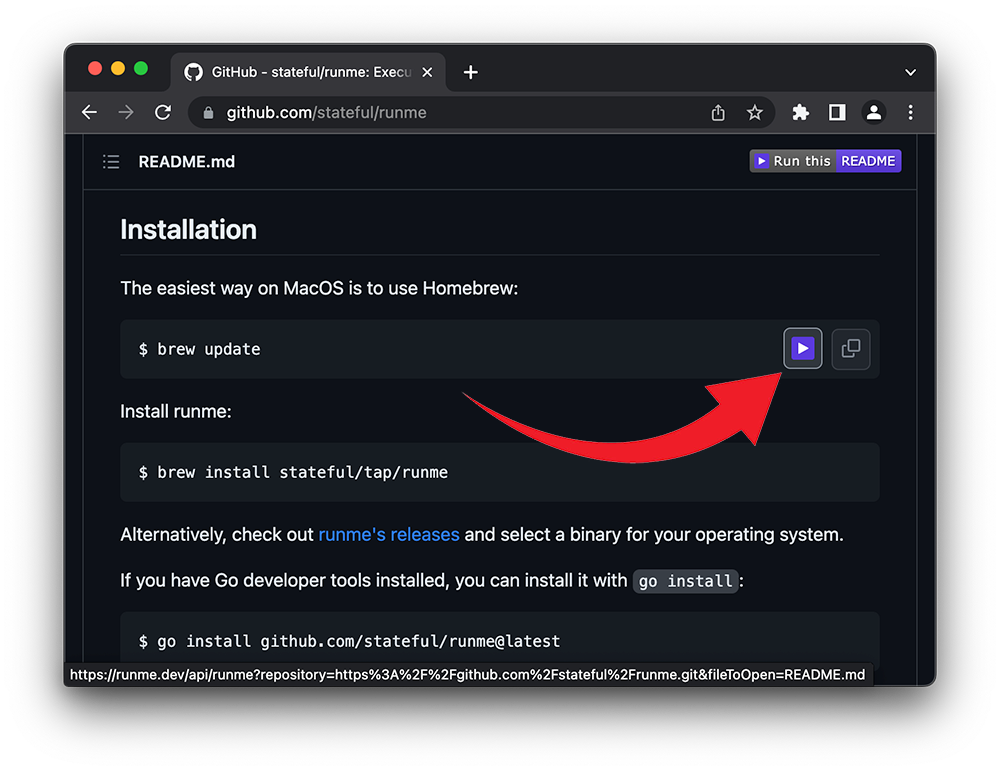Open Chrome's three-dot menu
The image size is (1000, 771).
coord(911,112)
